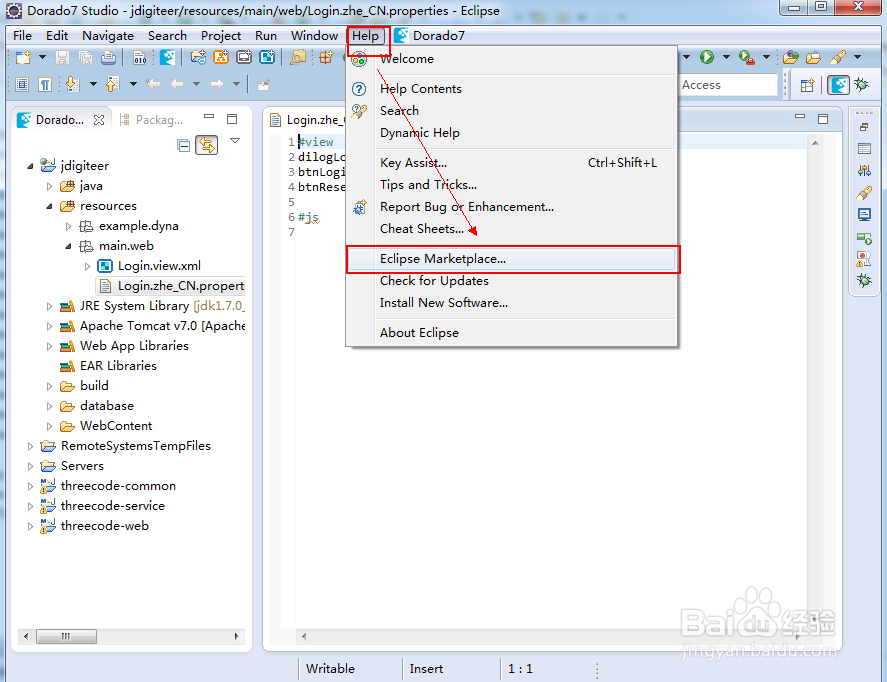This screenshot has height=682, width=887.
Task: Click the binary 010 file toolbar icon
Action: point(140,57)
